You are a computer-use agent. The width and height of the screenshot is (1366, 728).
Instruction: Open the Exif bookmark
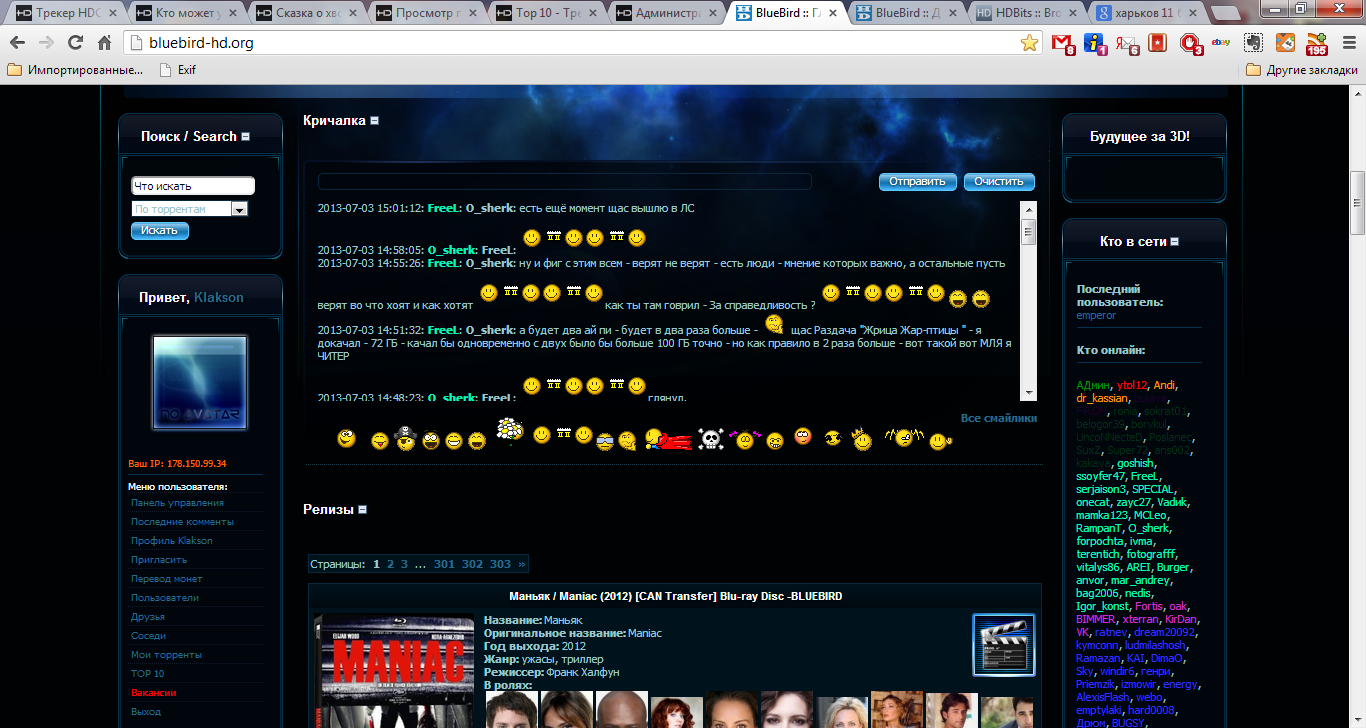[x=176, y=70]
